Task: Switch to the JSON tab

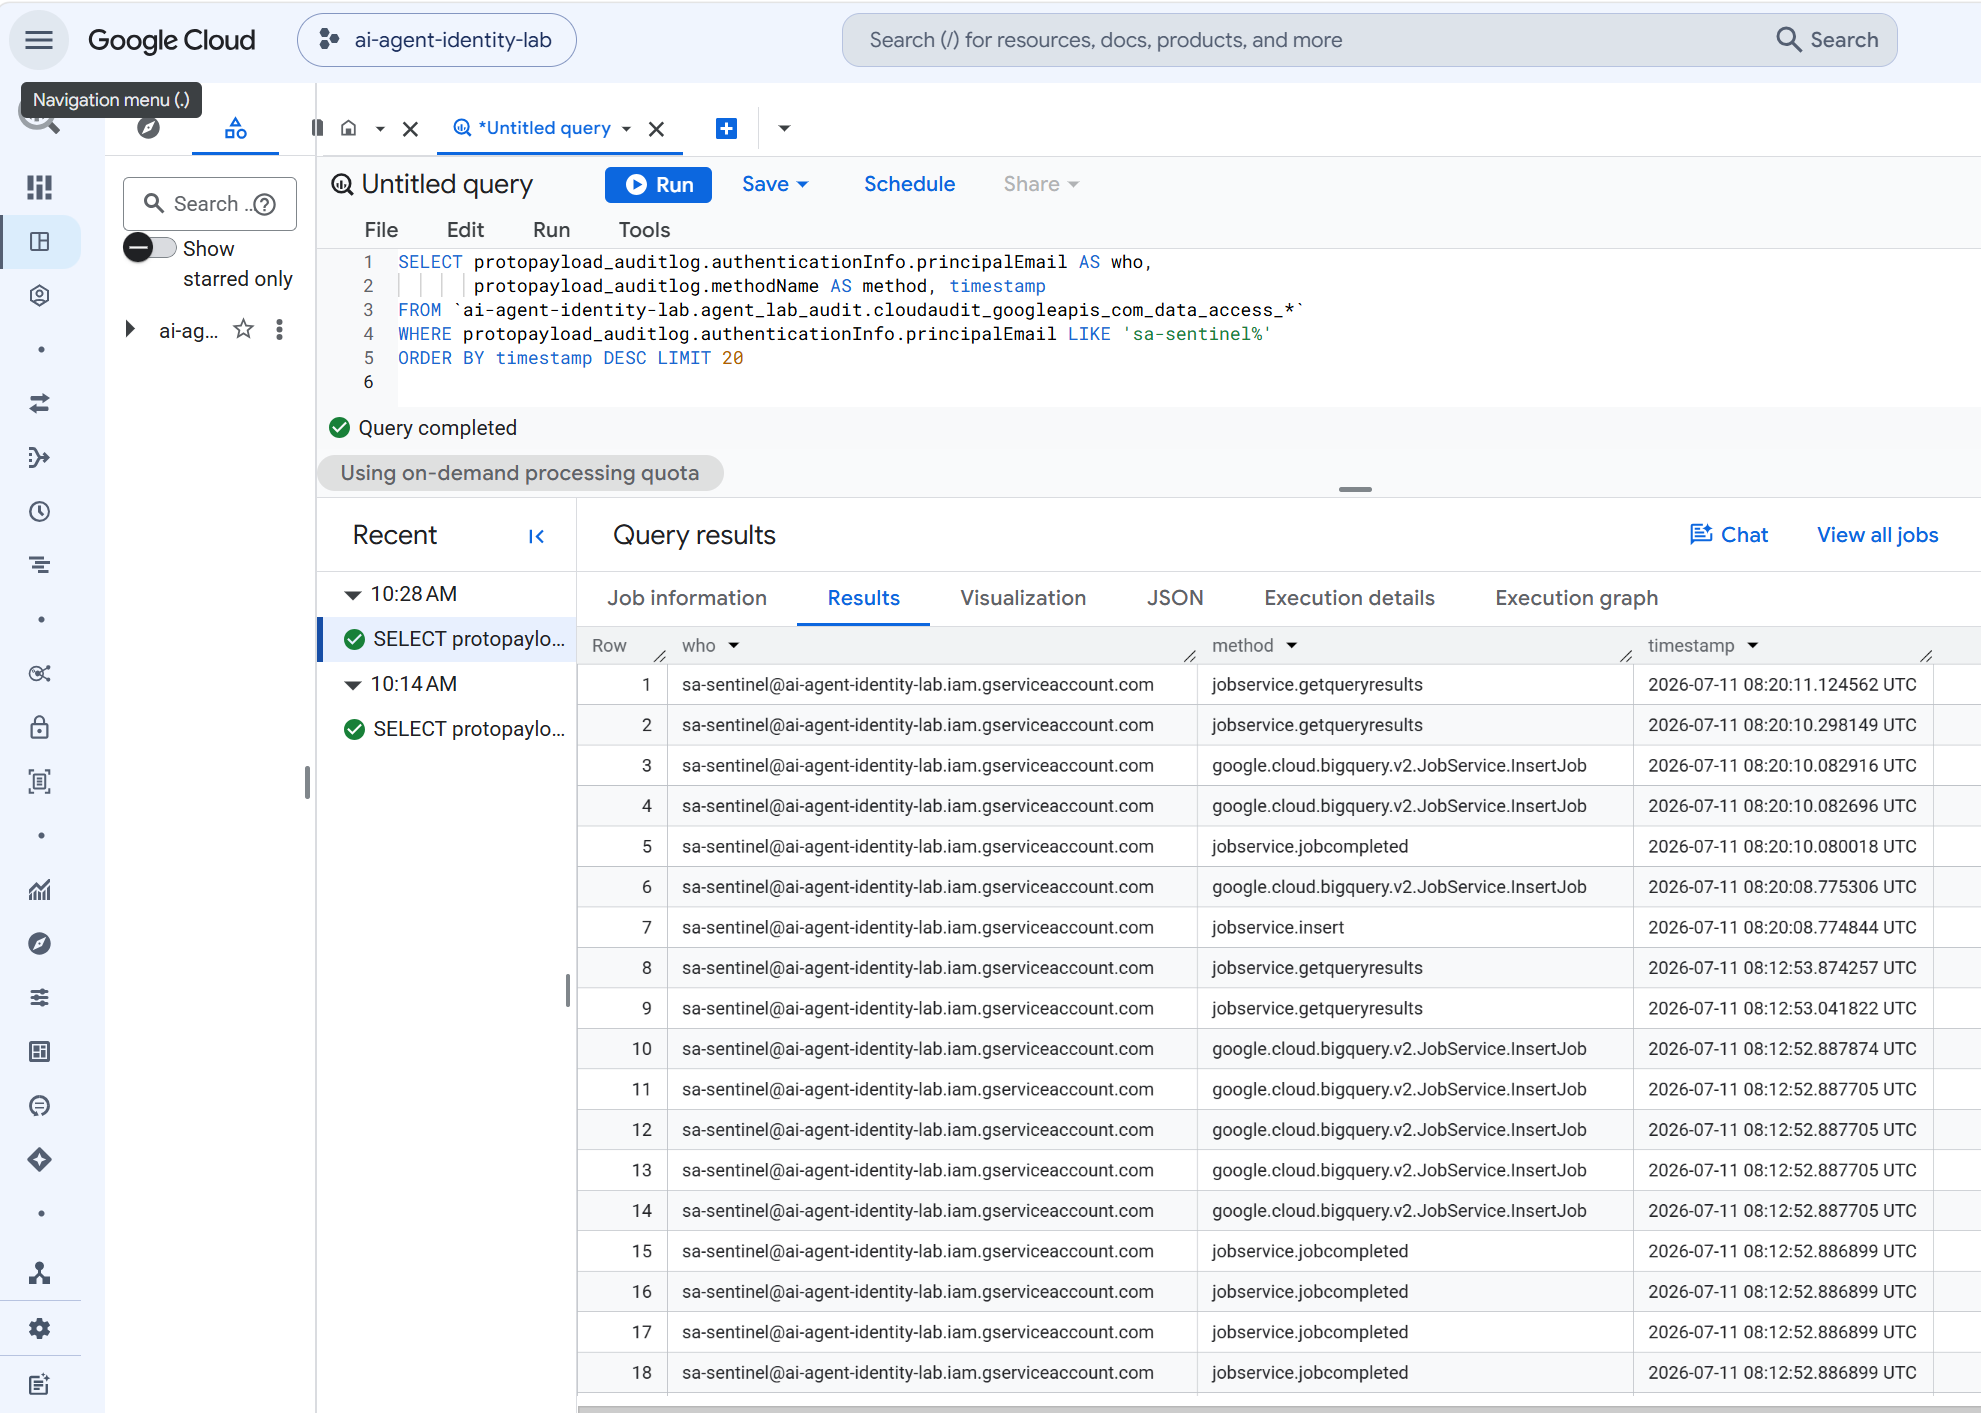Action: [1175, 598]
